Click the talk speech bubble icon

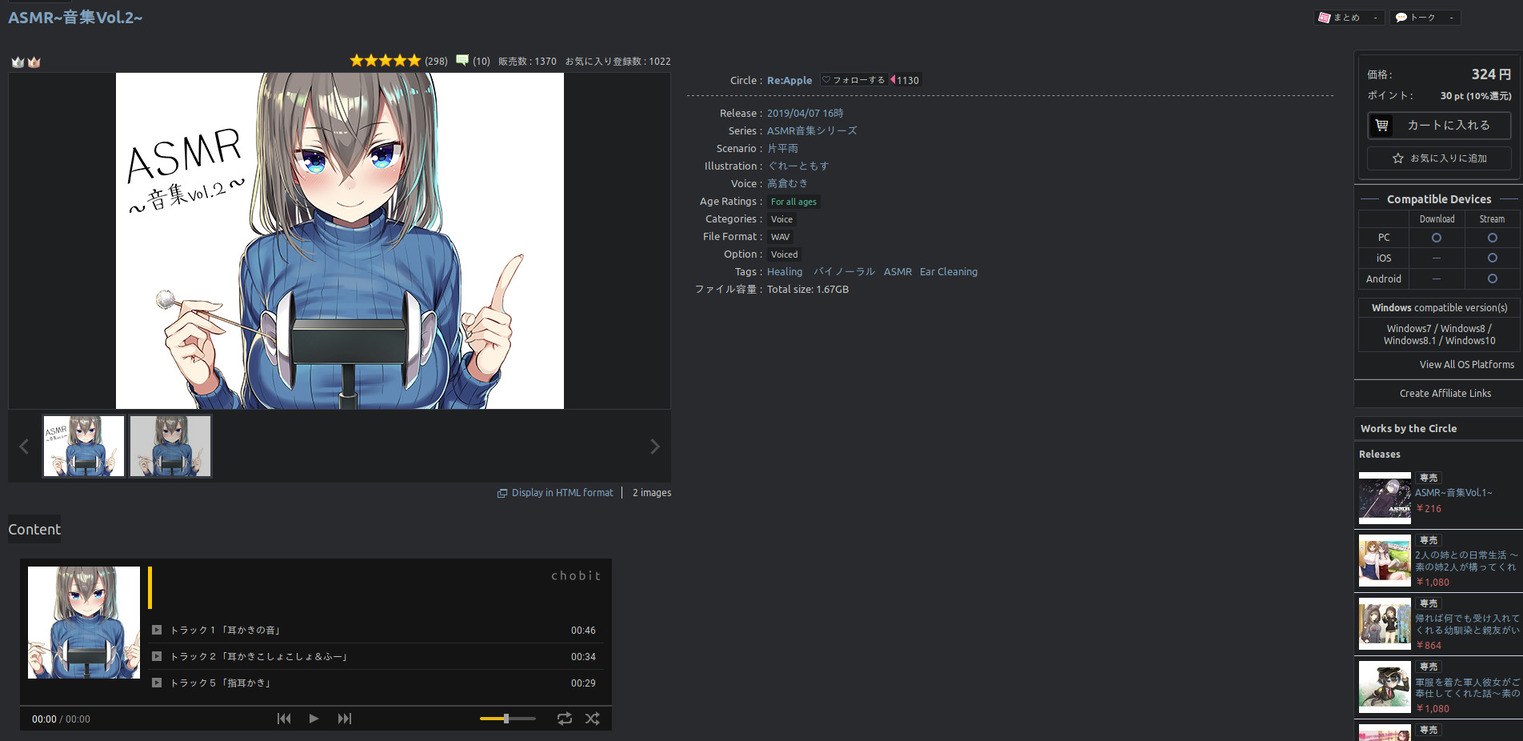[x=1401, y=17]
